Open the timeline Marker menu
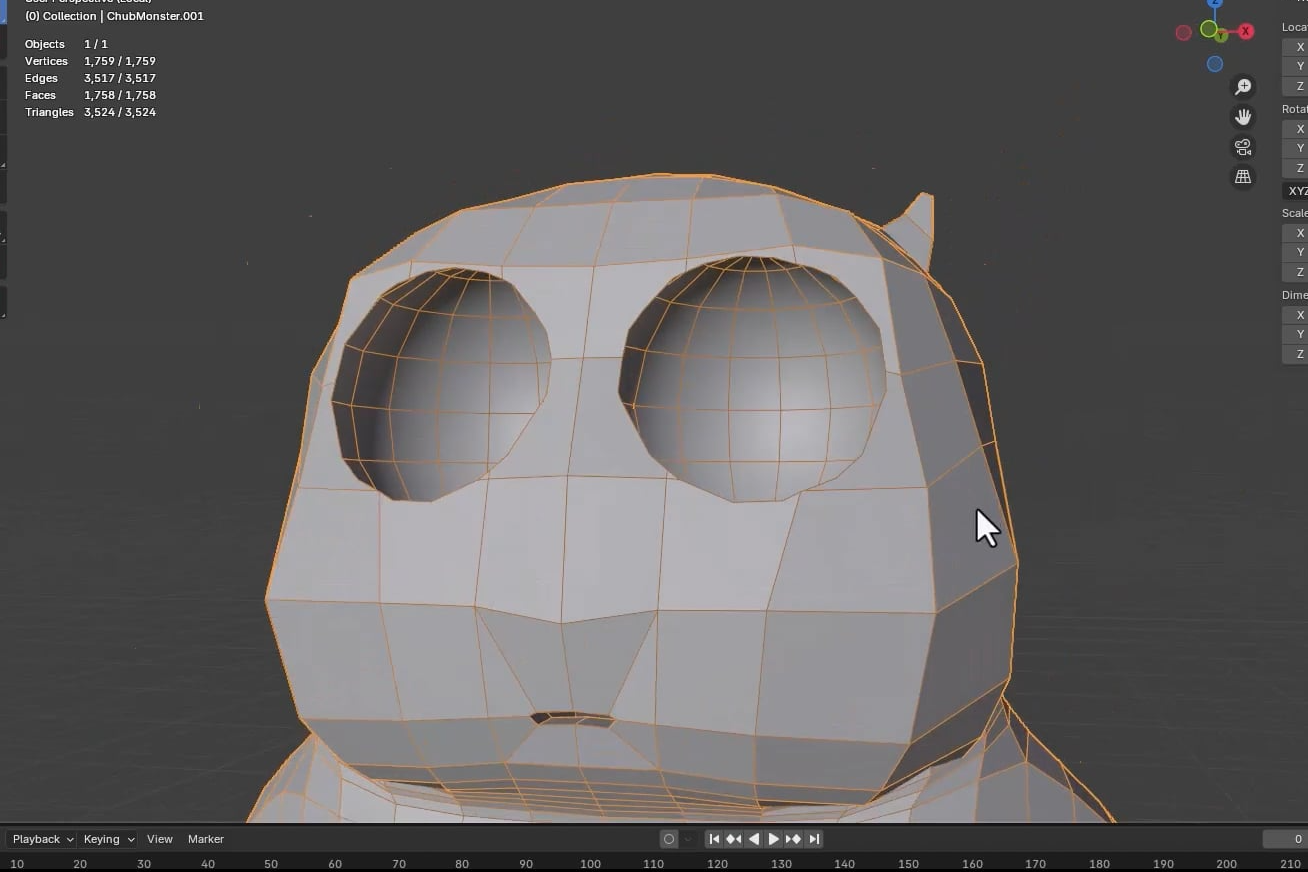 click(206, 839)
